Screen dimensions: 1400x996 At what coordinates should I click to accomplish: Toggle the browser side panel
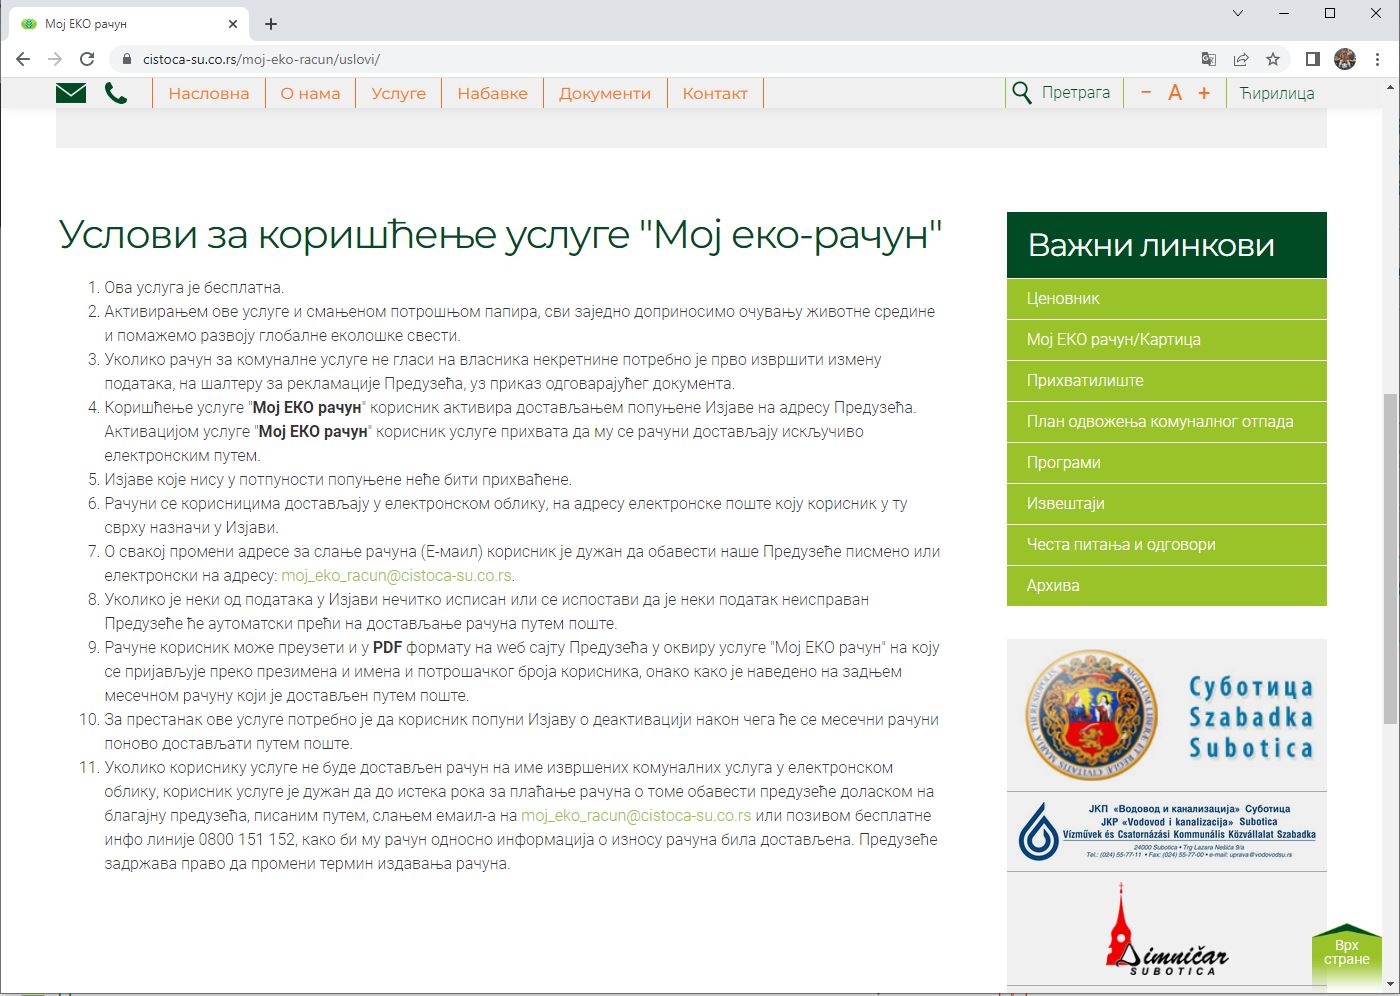(x=1313, y=59)
